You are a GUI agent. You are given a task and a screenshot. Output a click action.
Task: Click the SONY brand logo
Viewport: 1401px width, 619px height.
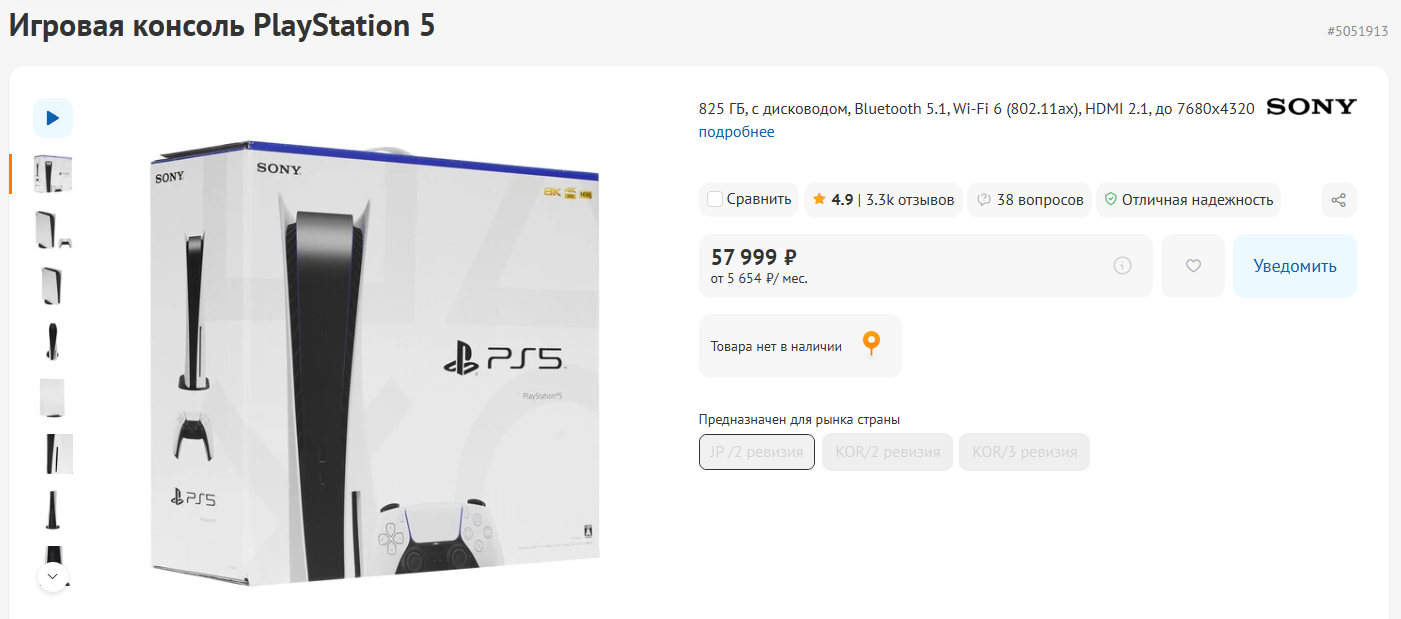(1311, 107)
